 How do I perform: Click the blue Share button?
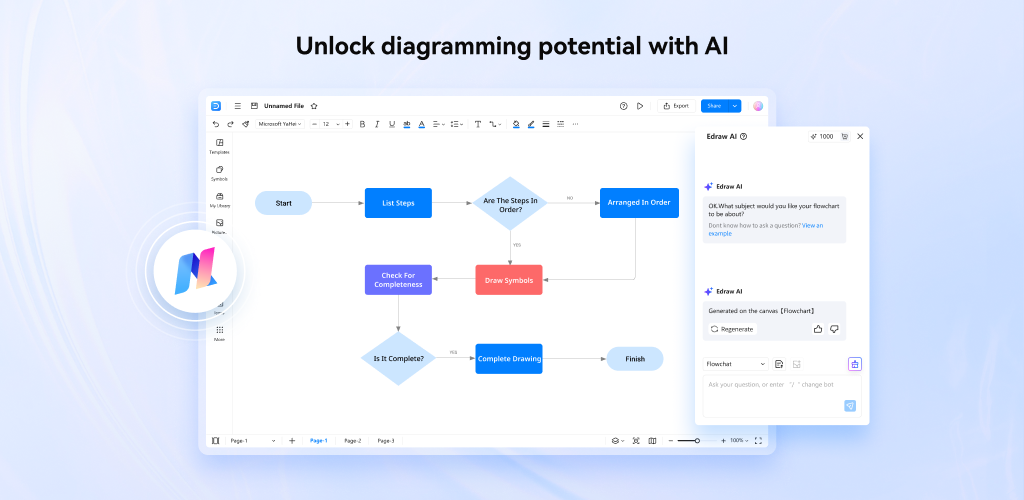(x=714, y=106)
